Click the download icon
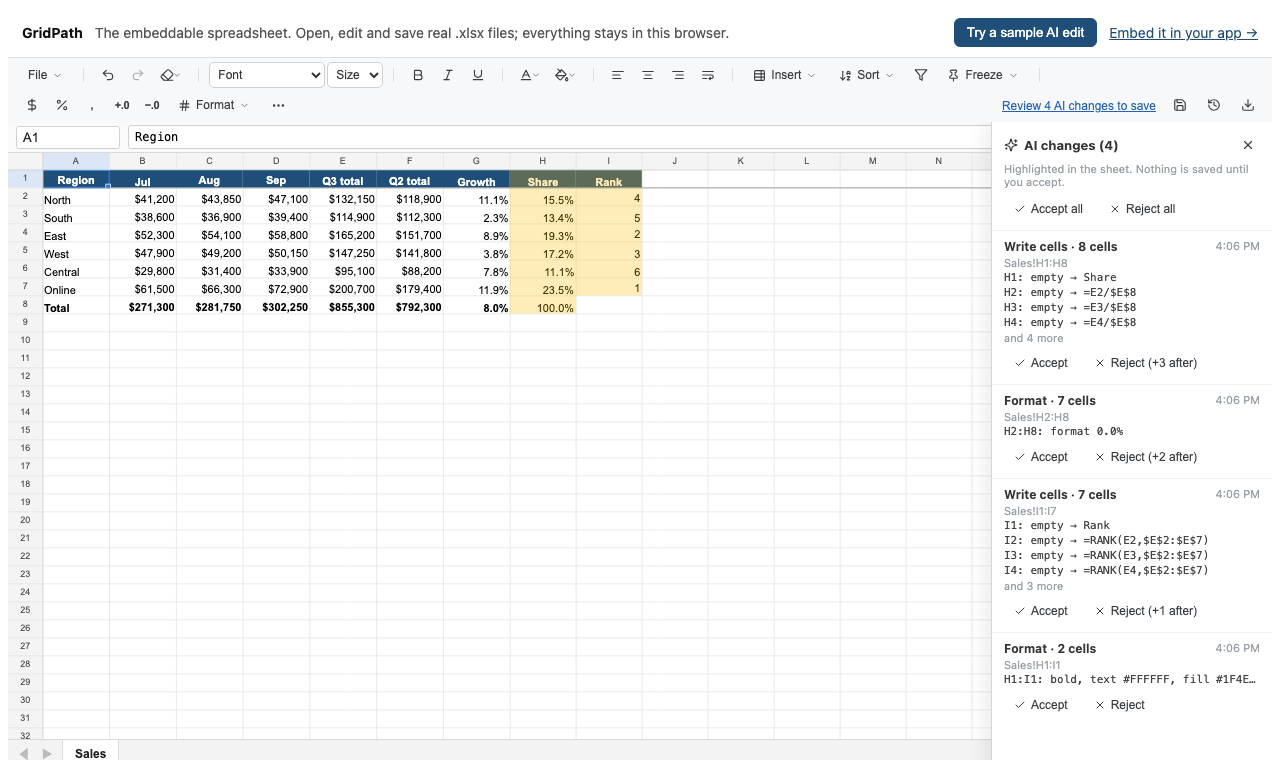 1248,105
